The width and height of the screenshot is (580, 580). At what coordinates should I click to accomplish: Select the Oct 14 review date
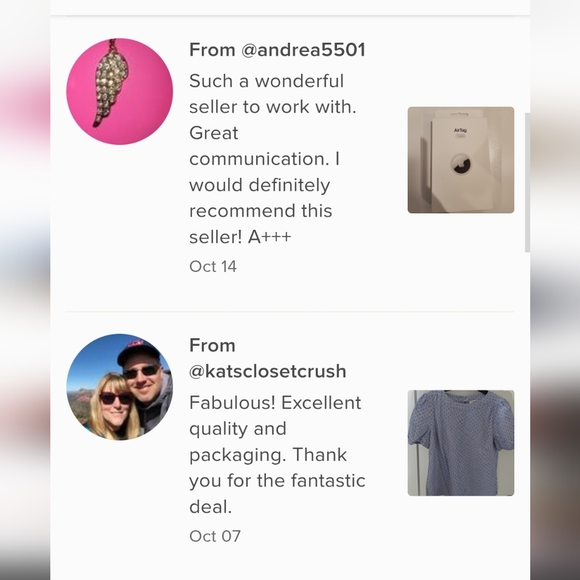pyautogui.click(x=213, y=266)
